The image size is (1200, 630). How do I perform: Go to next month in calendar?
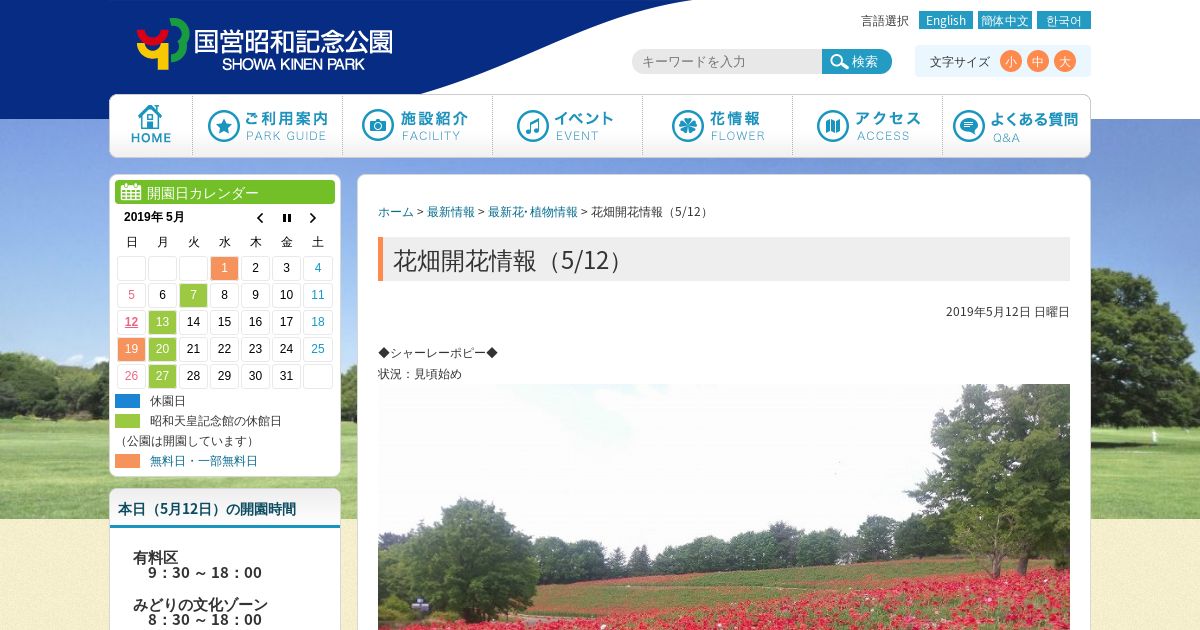(x=312, y=218)
